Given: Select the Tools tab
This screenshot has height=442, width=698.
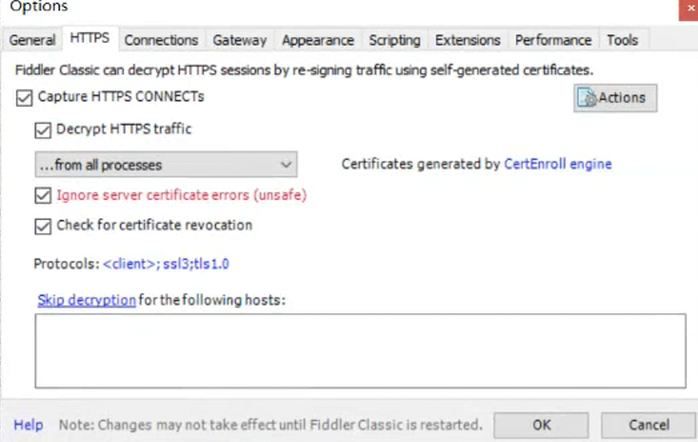Looking at the screenshot, I should [x=622, y=40].
